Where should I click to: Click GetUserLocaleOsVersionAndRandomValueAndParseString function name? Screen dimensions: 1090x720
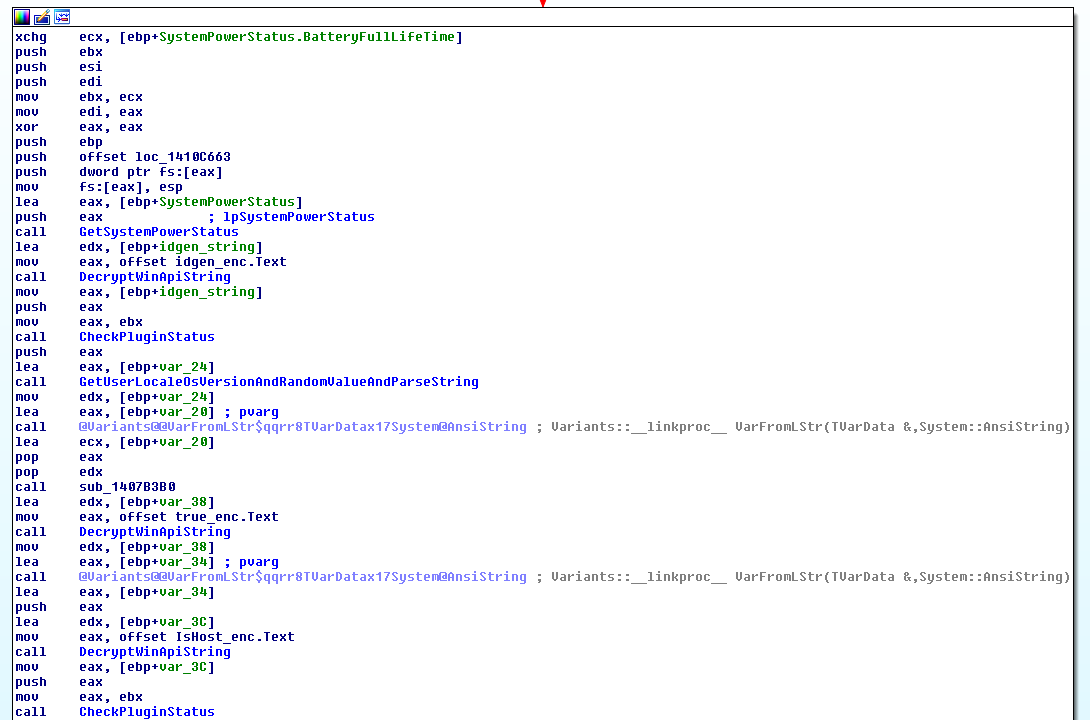tap(278, 382)
